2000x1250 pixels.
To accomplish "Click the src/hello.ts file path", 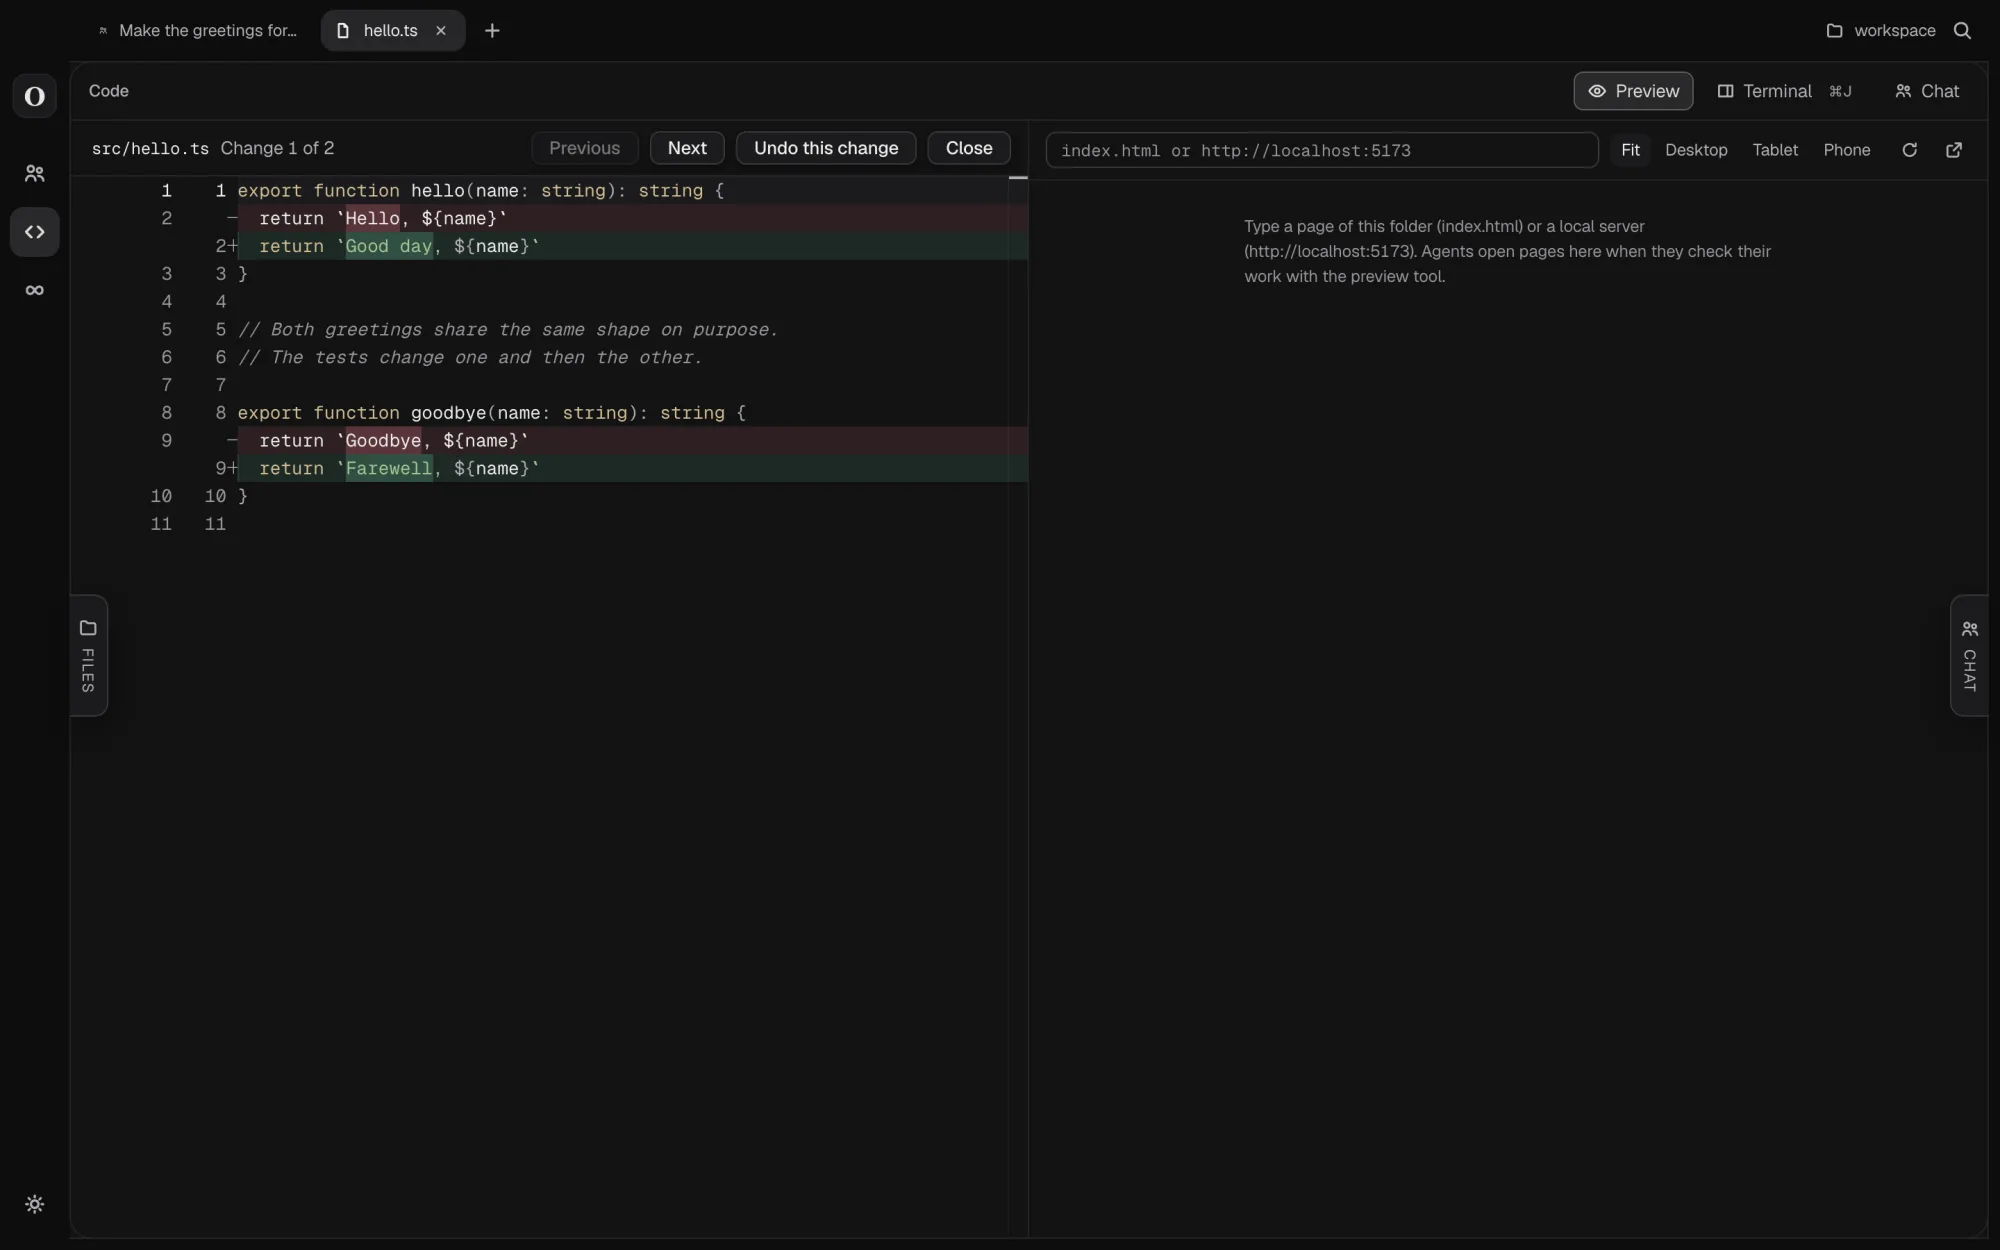I will tap(150, 148).
